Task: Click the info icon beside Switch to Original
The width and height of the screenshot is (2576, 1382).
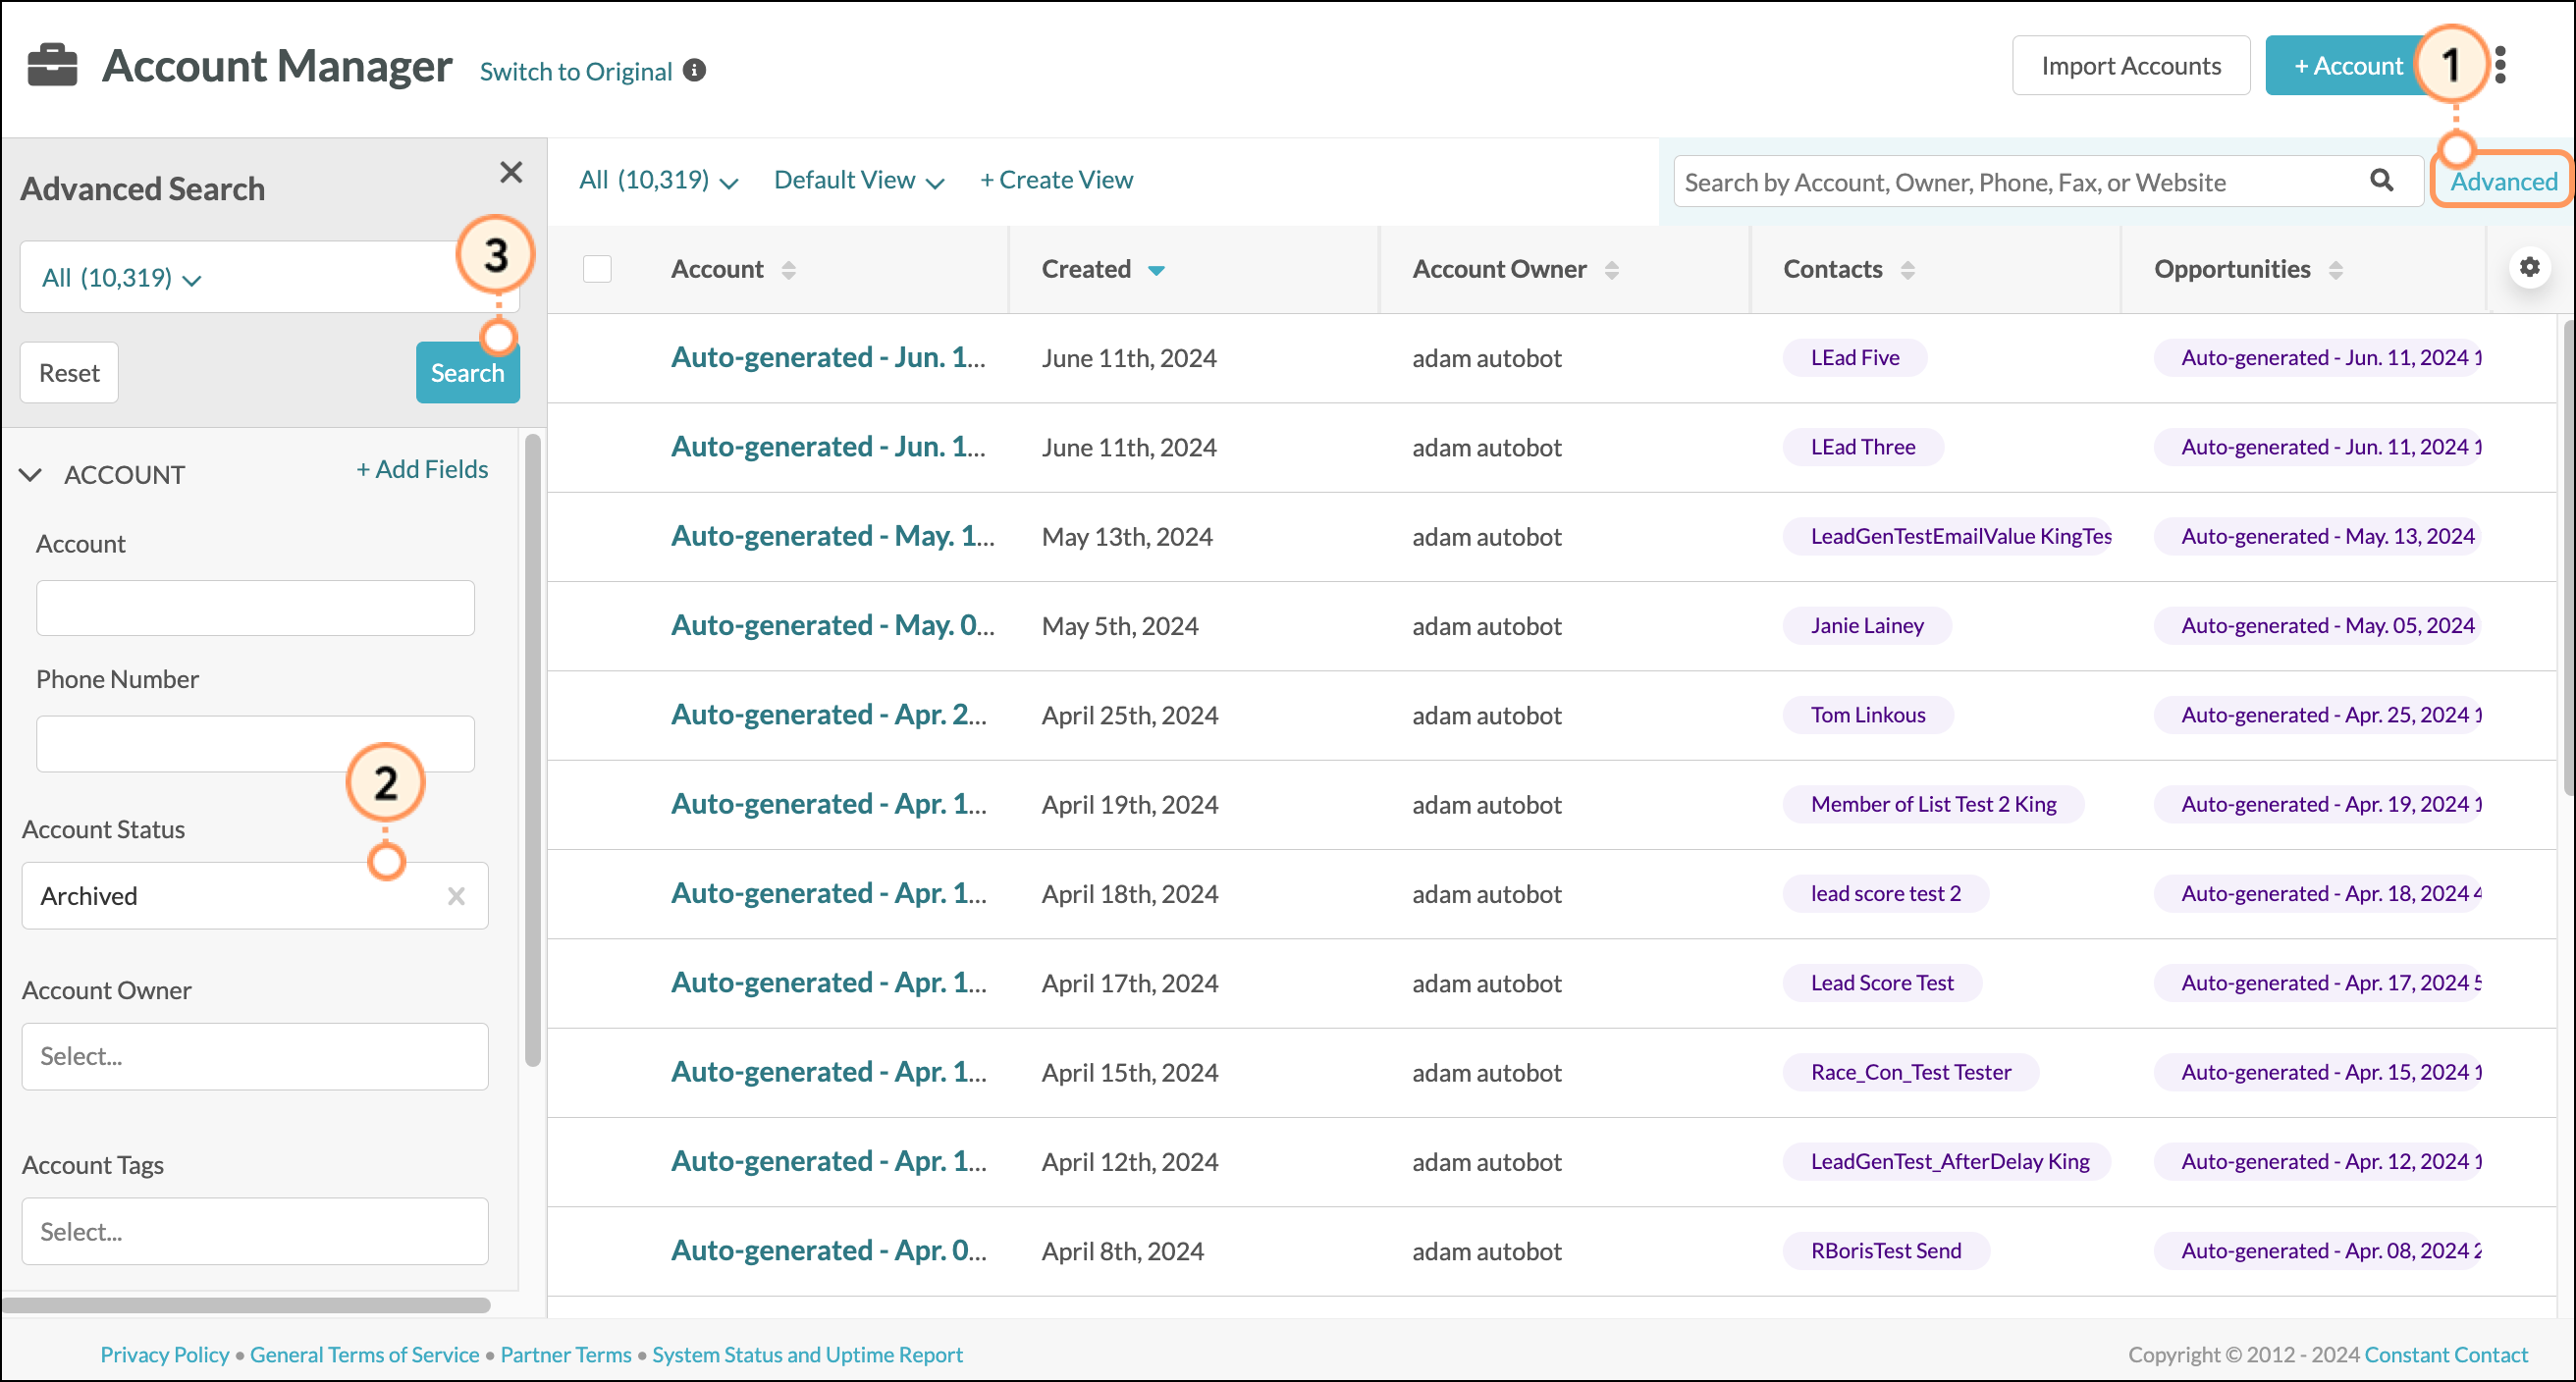Action: point(694,70)
